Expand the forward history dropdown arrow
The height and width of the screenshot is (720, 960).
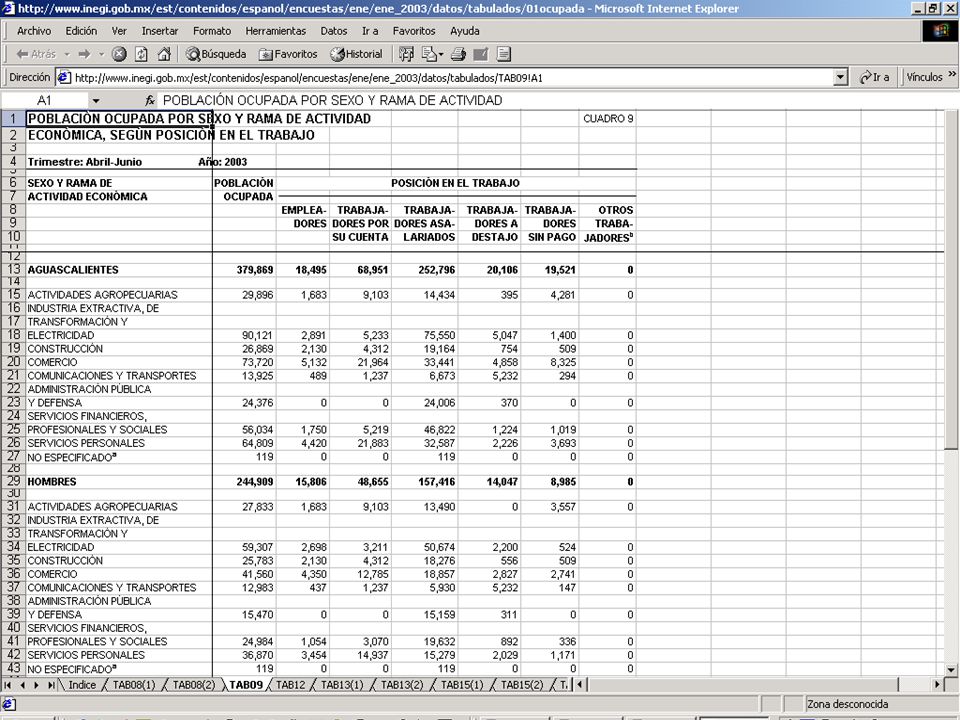click(102, 54)
